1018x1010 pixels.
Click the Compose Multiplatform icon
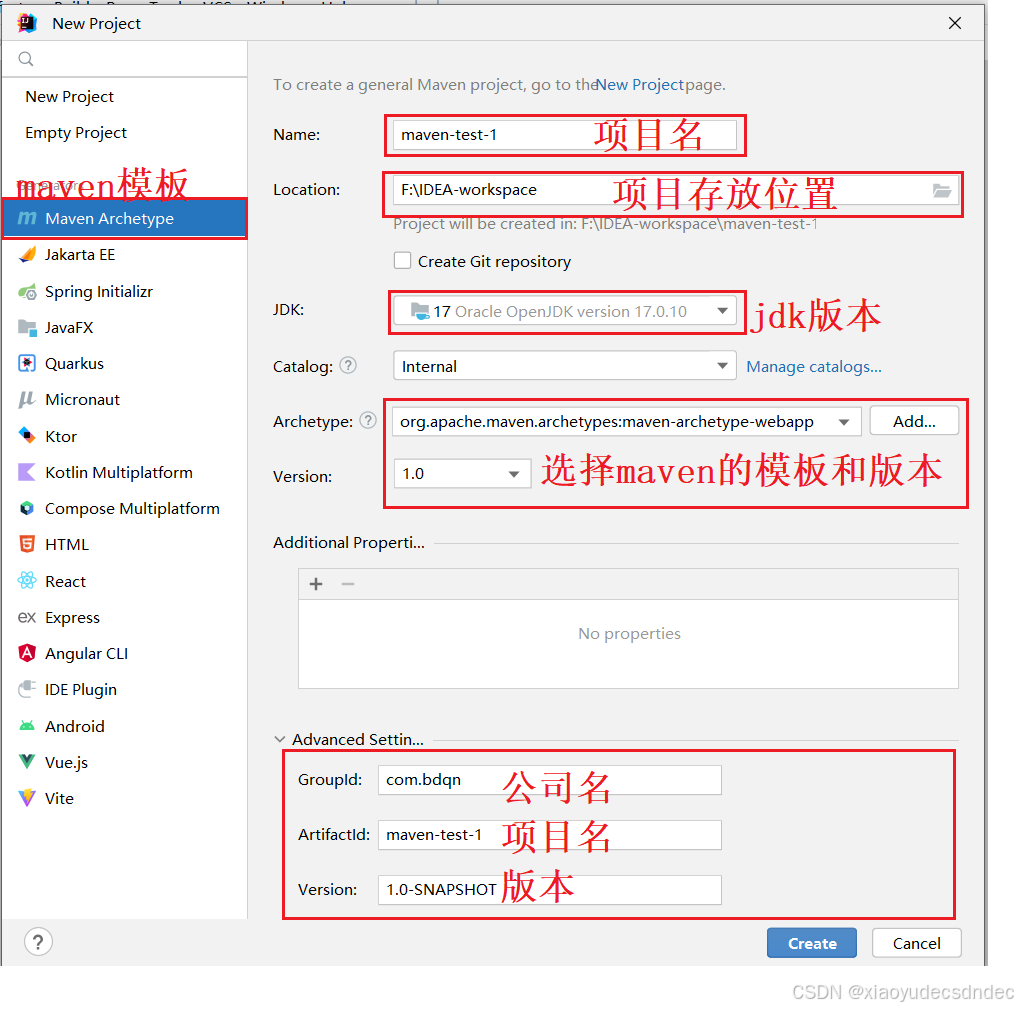pos(27,508)
